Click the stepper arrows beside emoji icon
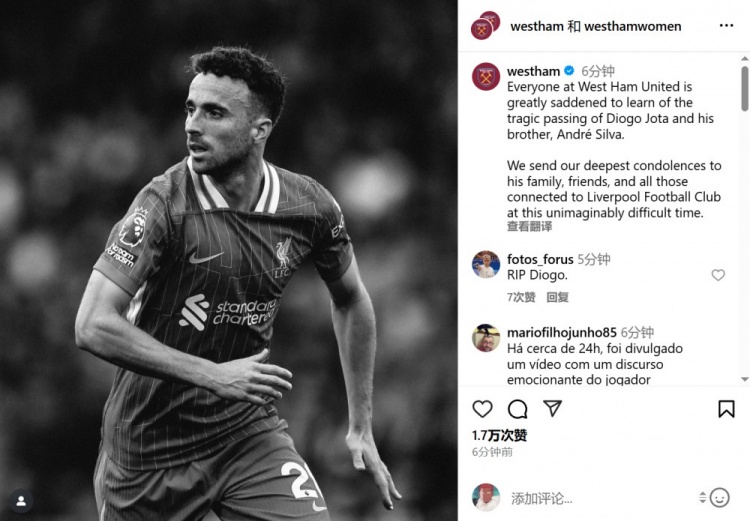 click(x=702, y=498)
